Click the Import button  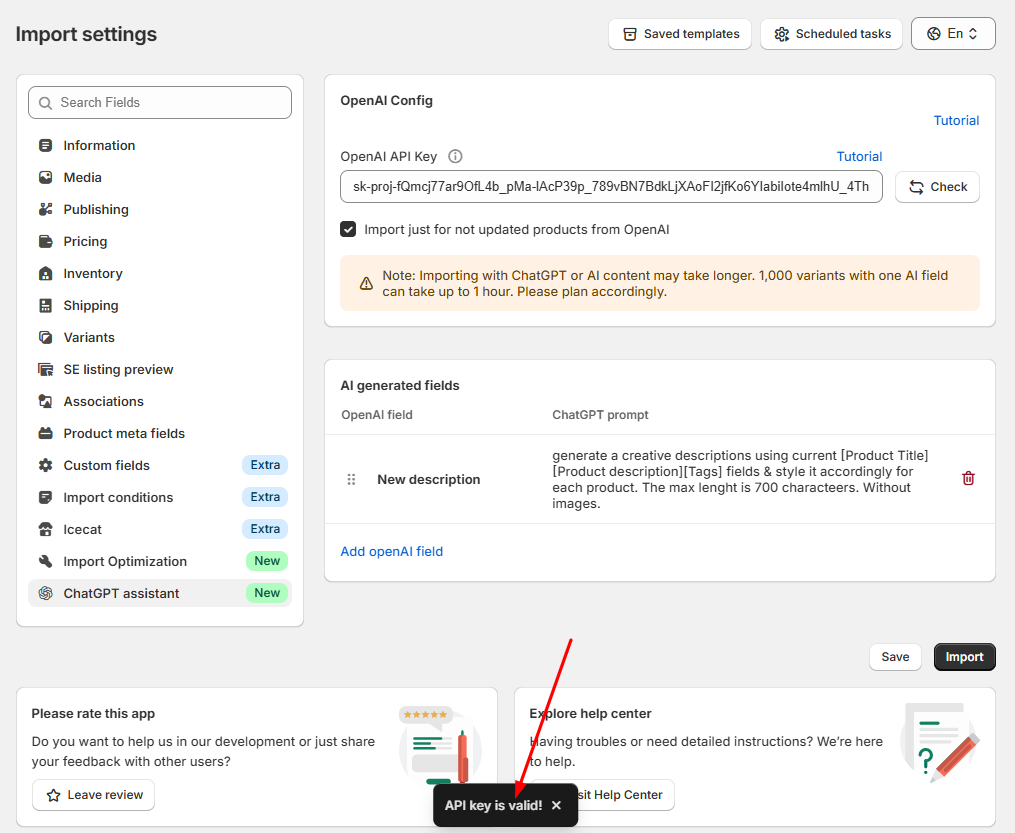point(965,657)
